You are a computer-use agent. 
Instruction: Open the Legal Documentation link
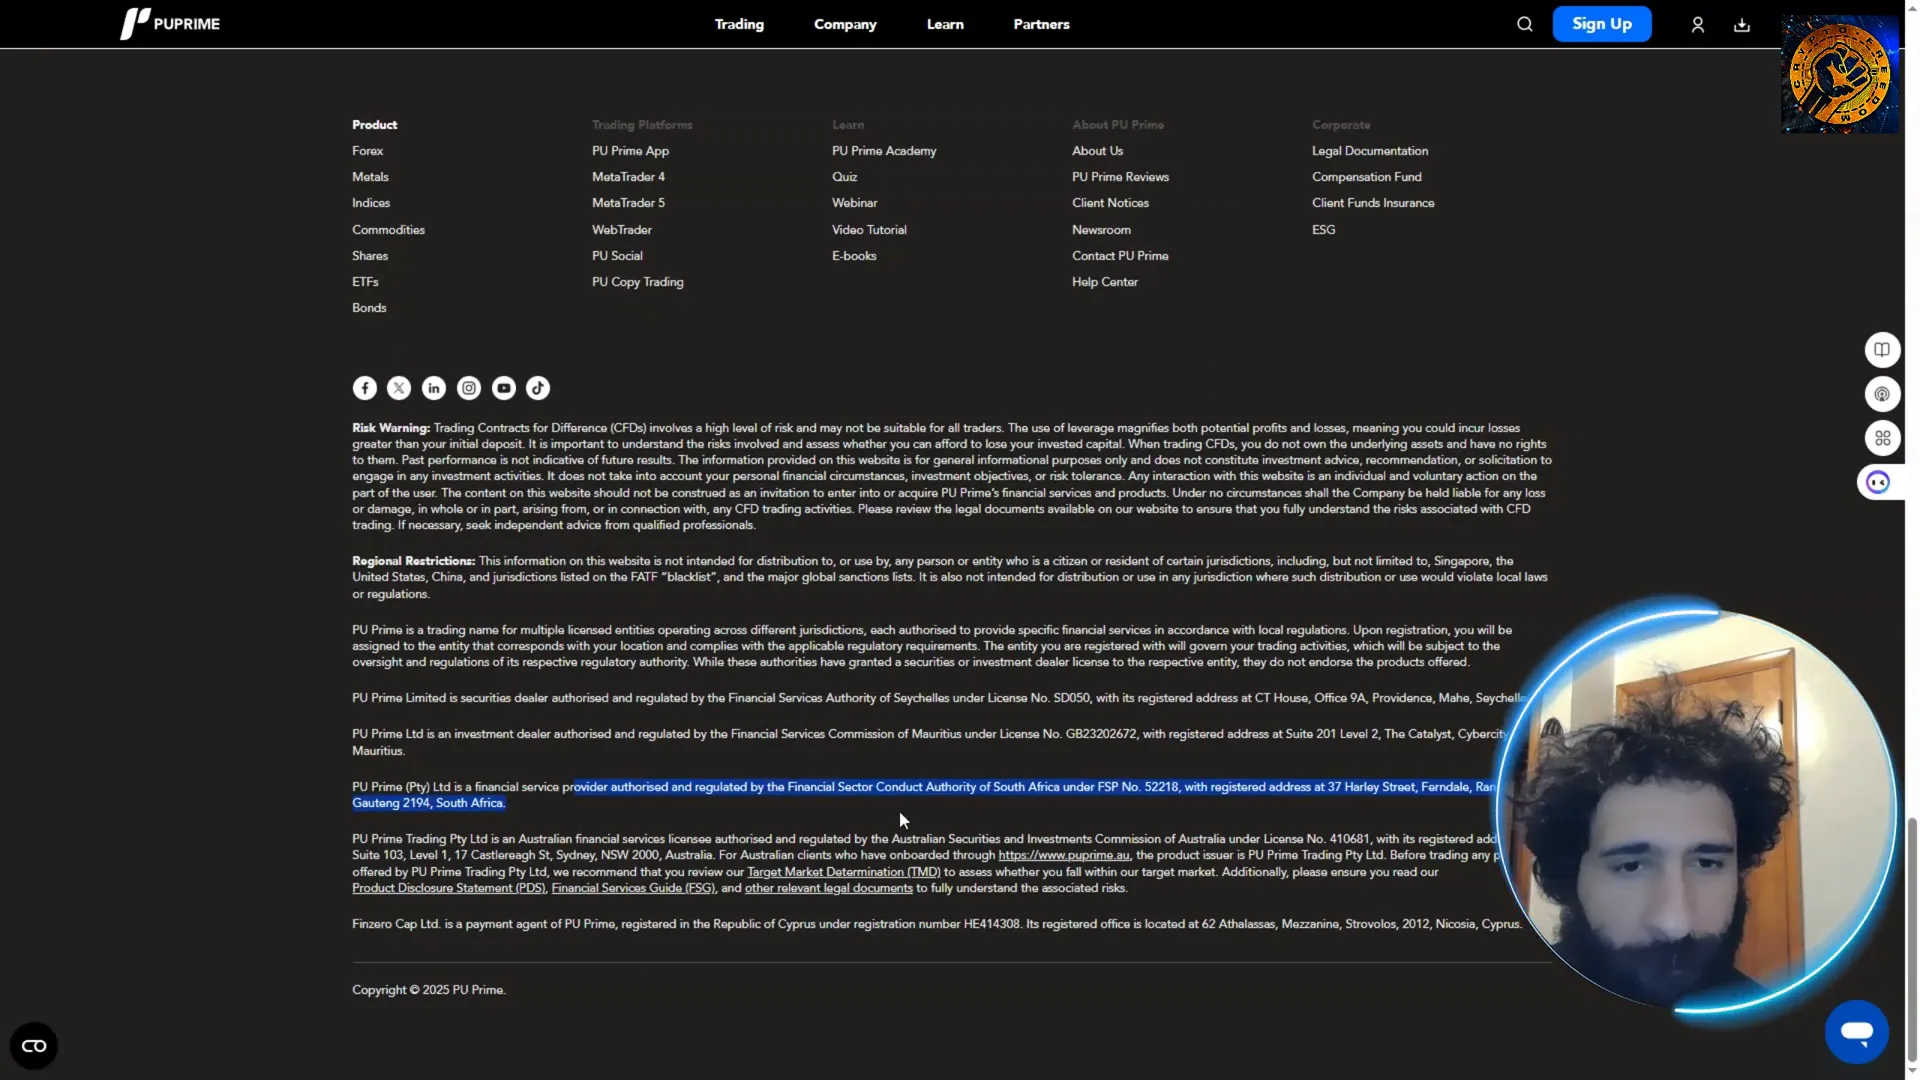coord(1369,151)
